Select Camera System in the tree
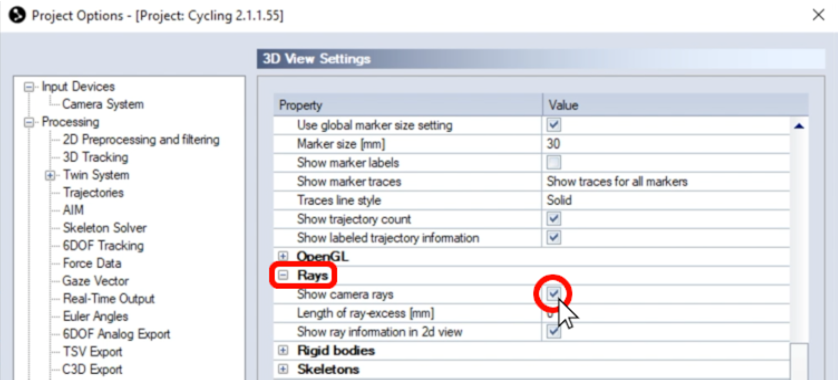Image resolution: width=838 pixels, height=381 pixels. pos(103,104)
